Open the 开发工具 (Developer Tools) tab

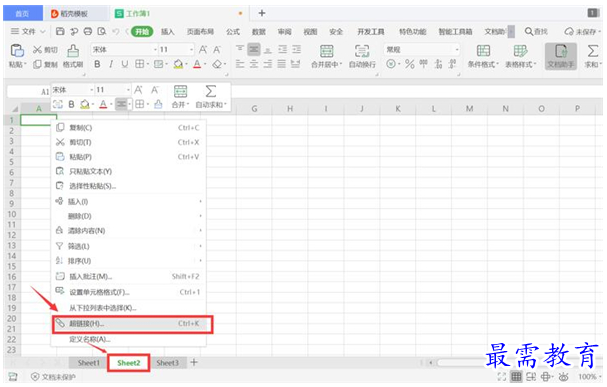coord(371,32)
